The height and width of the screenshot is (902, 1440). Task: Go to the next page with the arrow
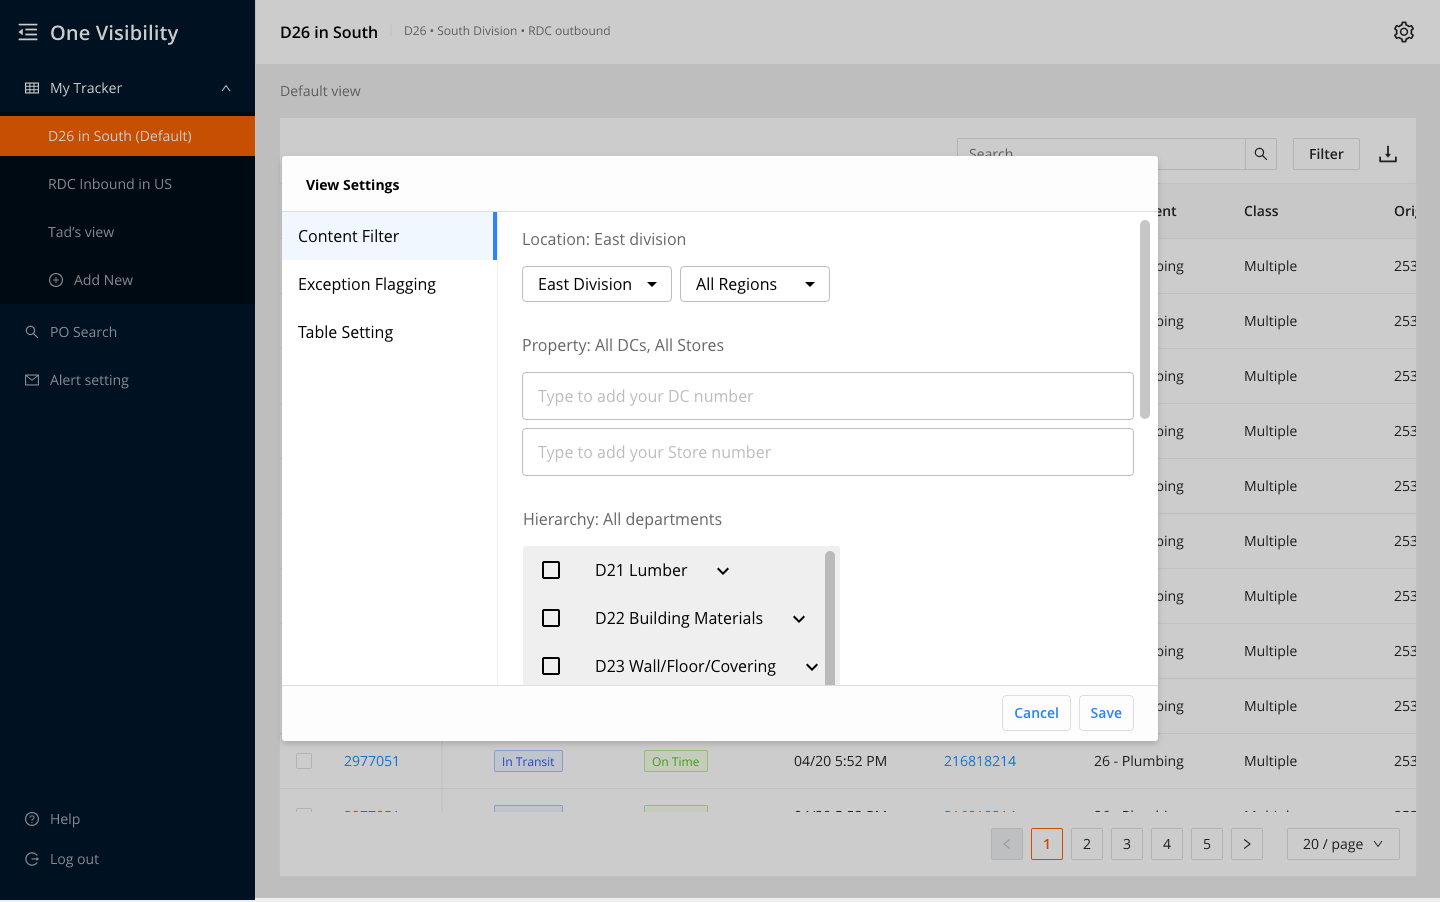pyautogui.click(x=1247, y=844)
